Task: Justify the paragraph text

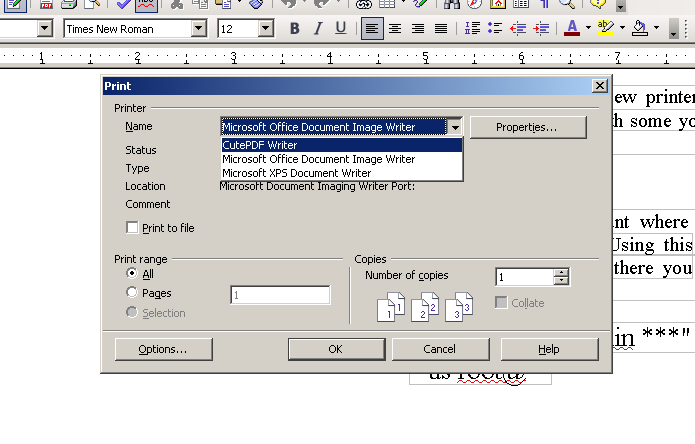Action: coord(441,29)
